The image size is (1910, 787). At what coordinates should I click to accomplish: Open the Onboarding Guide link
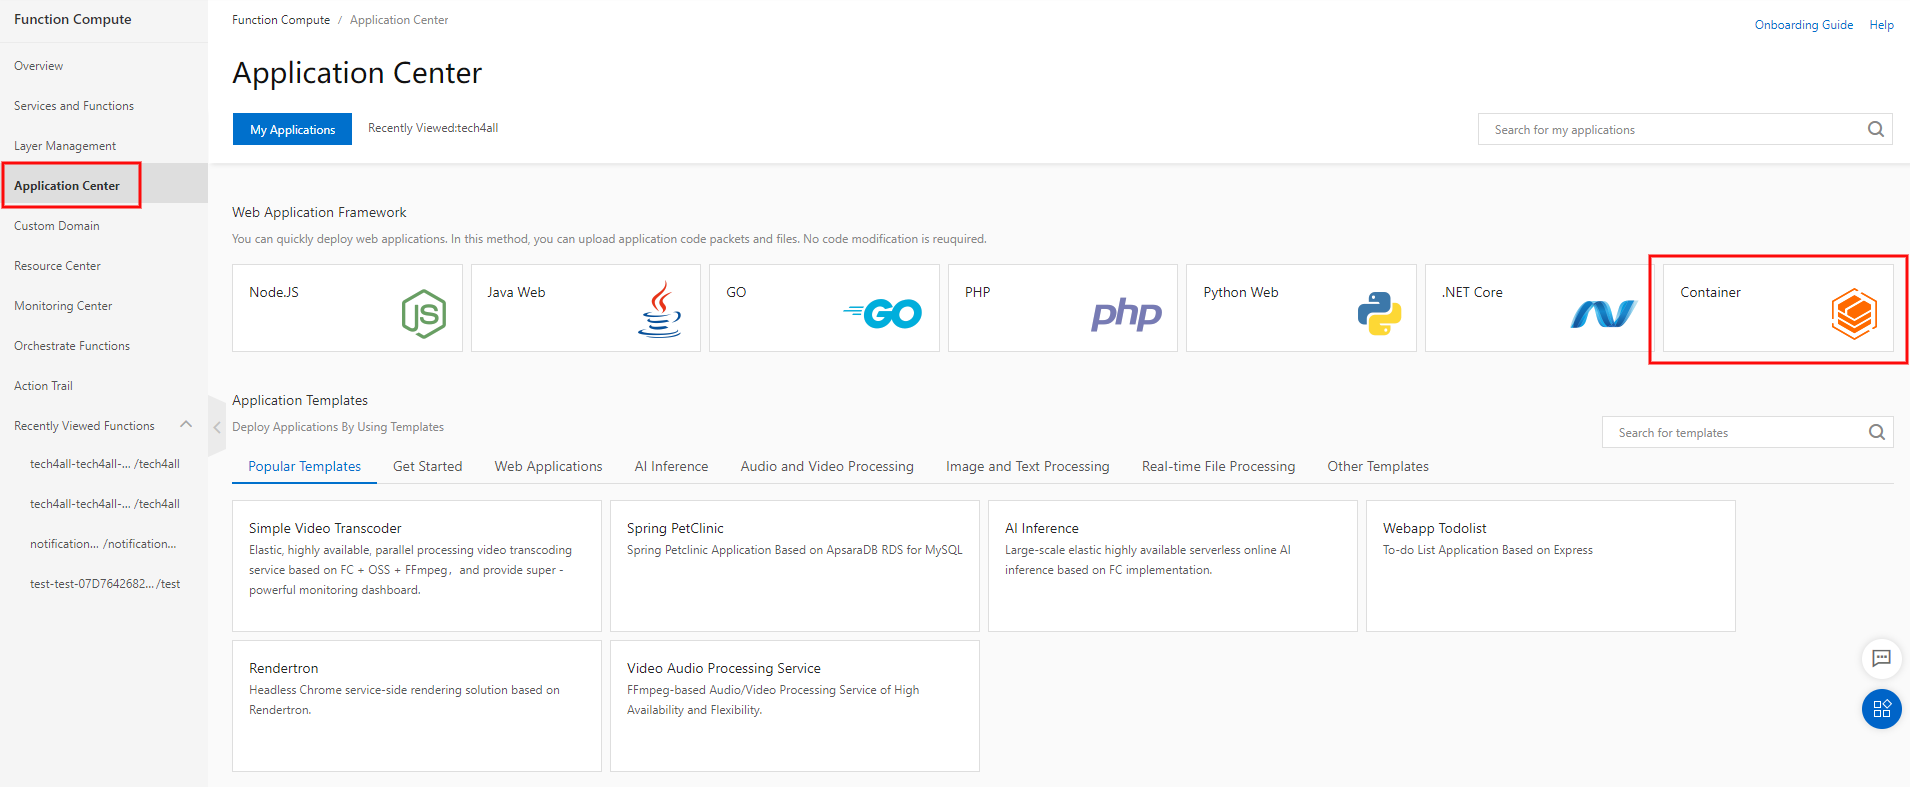coord(1804,25)
